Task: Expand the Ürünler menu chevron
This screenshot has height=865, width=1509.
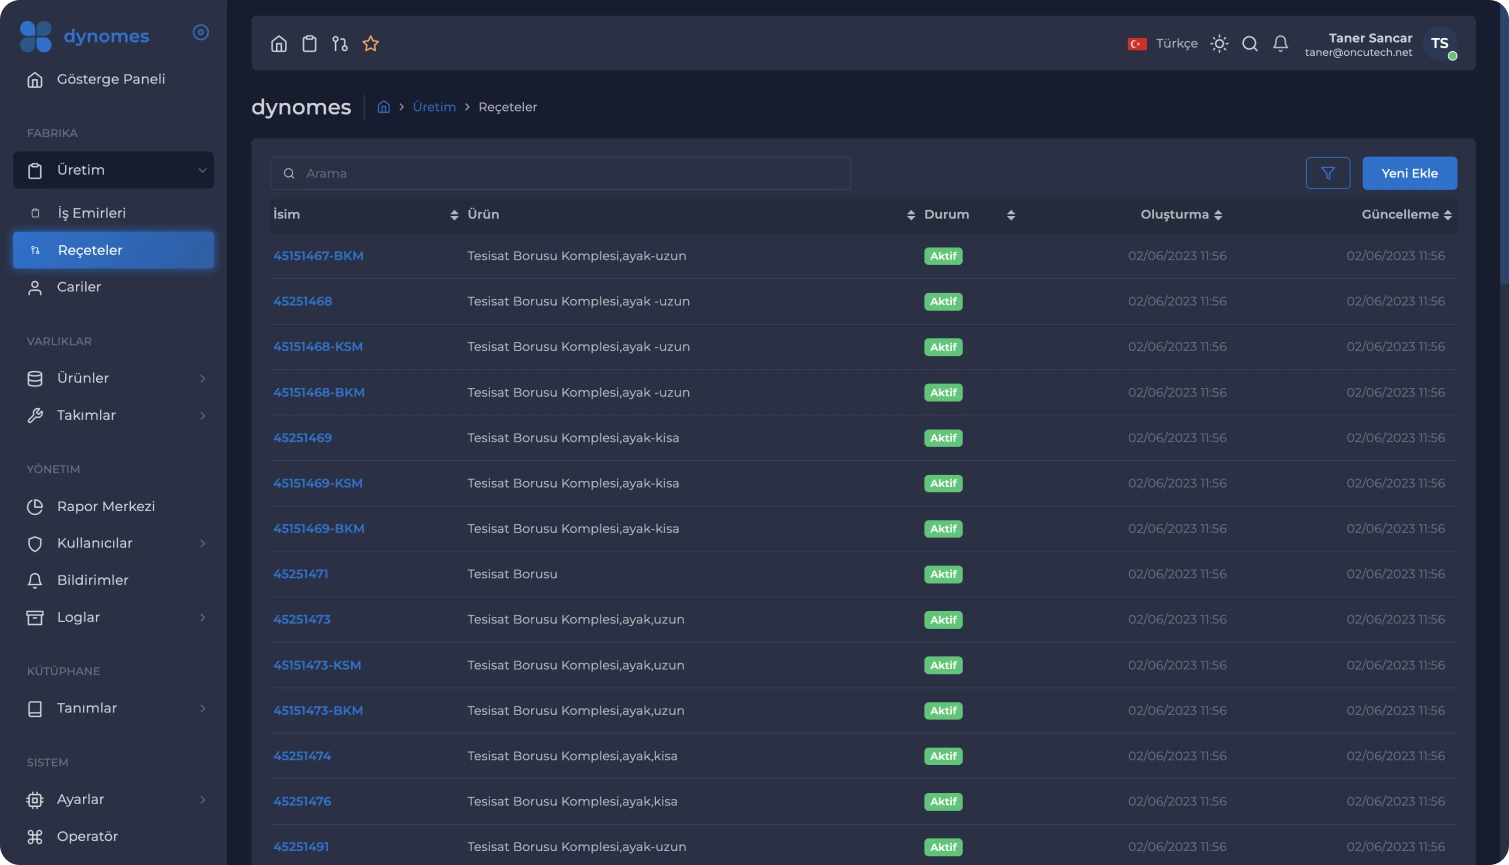Action: pos(202,378)
